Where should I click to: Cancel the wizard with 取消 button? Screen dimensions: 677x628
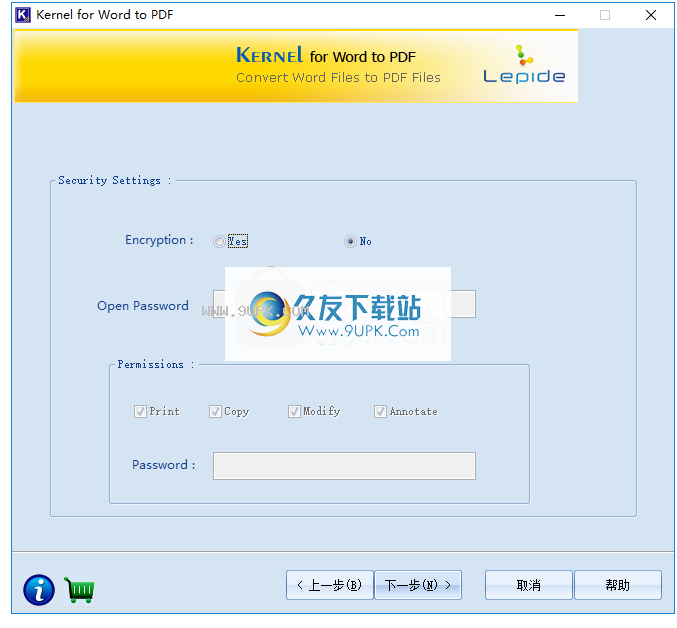click(528, 585)
